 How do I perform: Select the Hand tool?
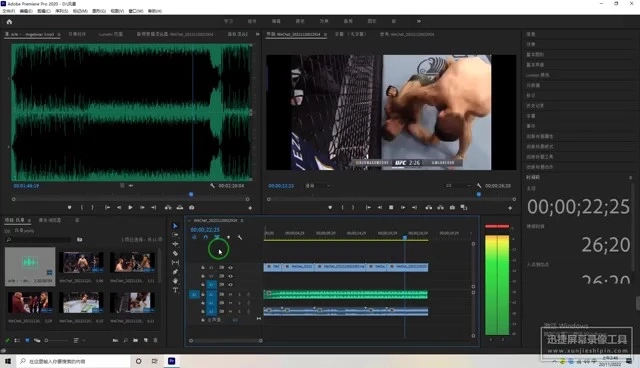(176, 281)
